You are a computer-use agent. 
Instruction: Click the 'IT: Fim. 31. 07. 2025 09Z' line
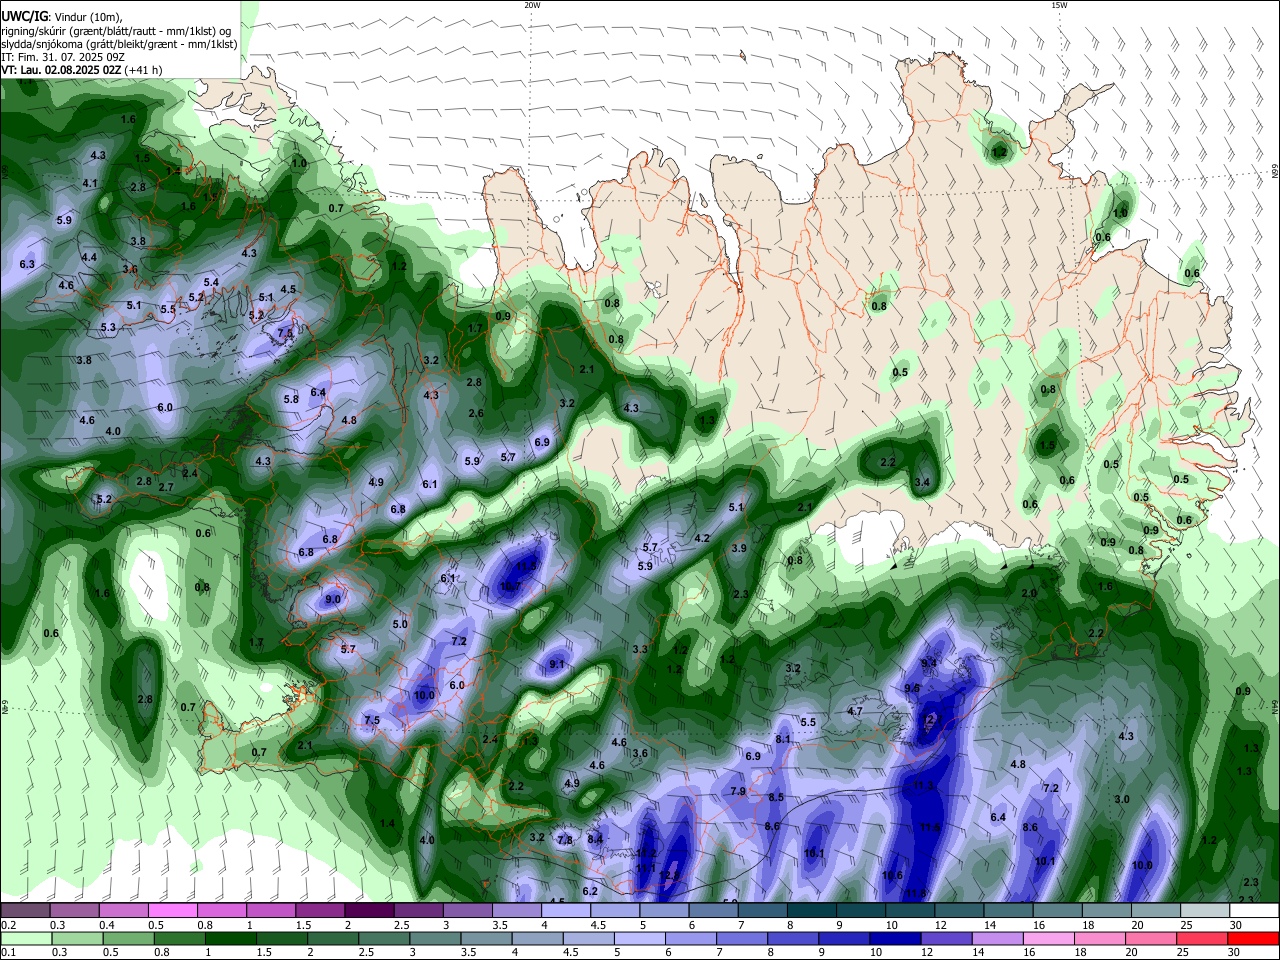click(63, 57)
